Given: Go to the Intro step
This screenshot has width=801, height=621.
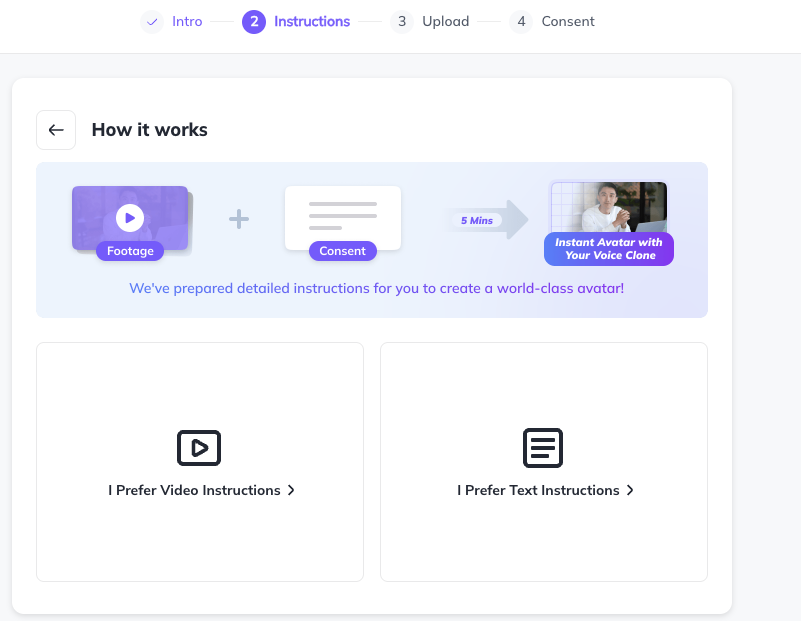Looking at the screenshot, I should pos(187,21).
